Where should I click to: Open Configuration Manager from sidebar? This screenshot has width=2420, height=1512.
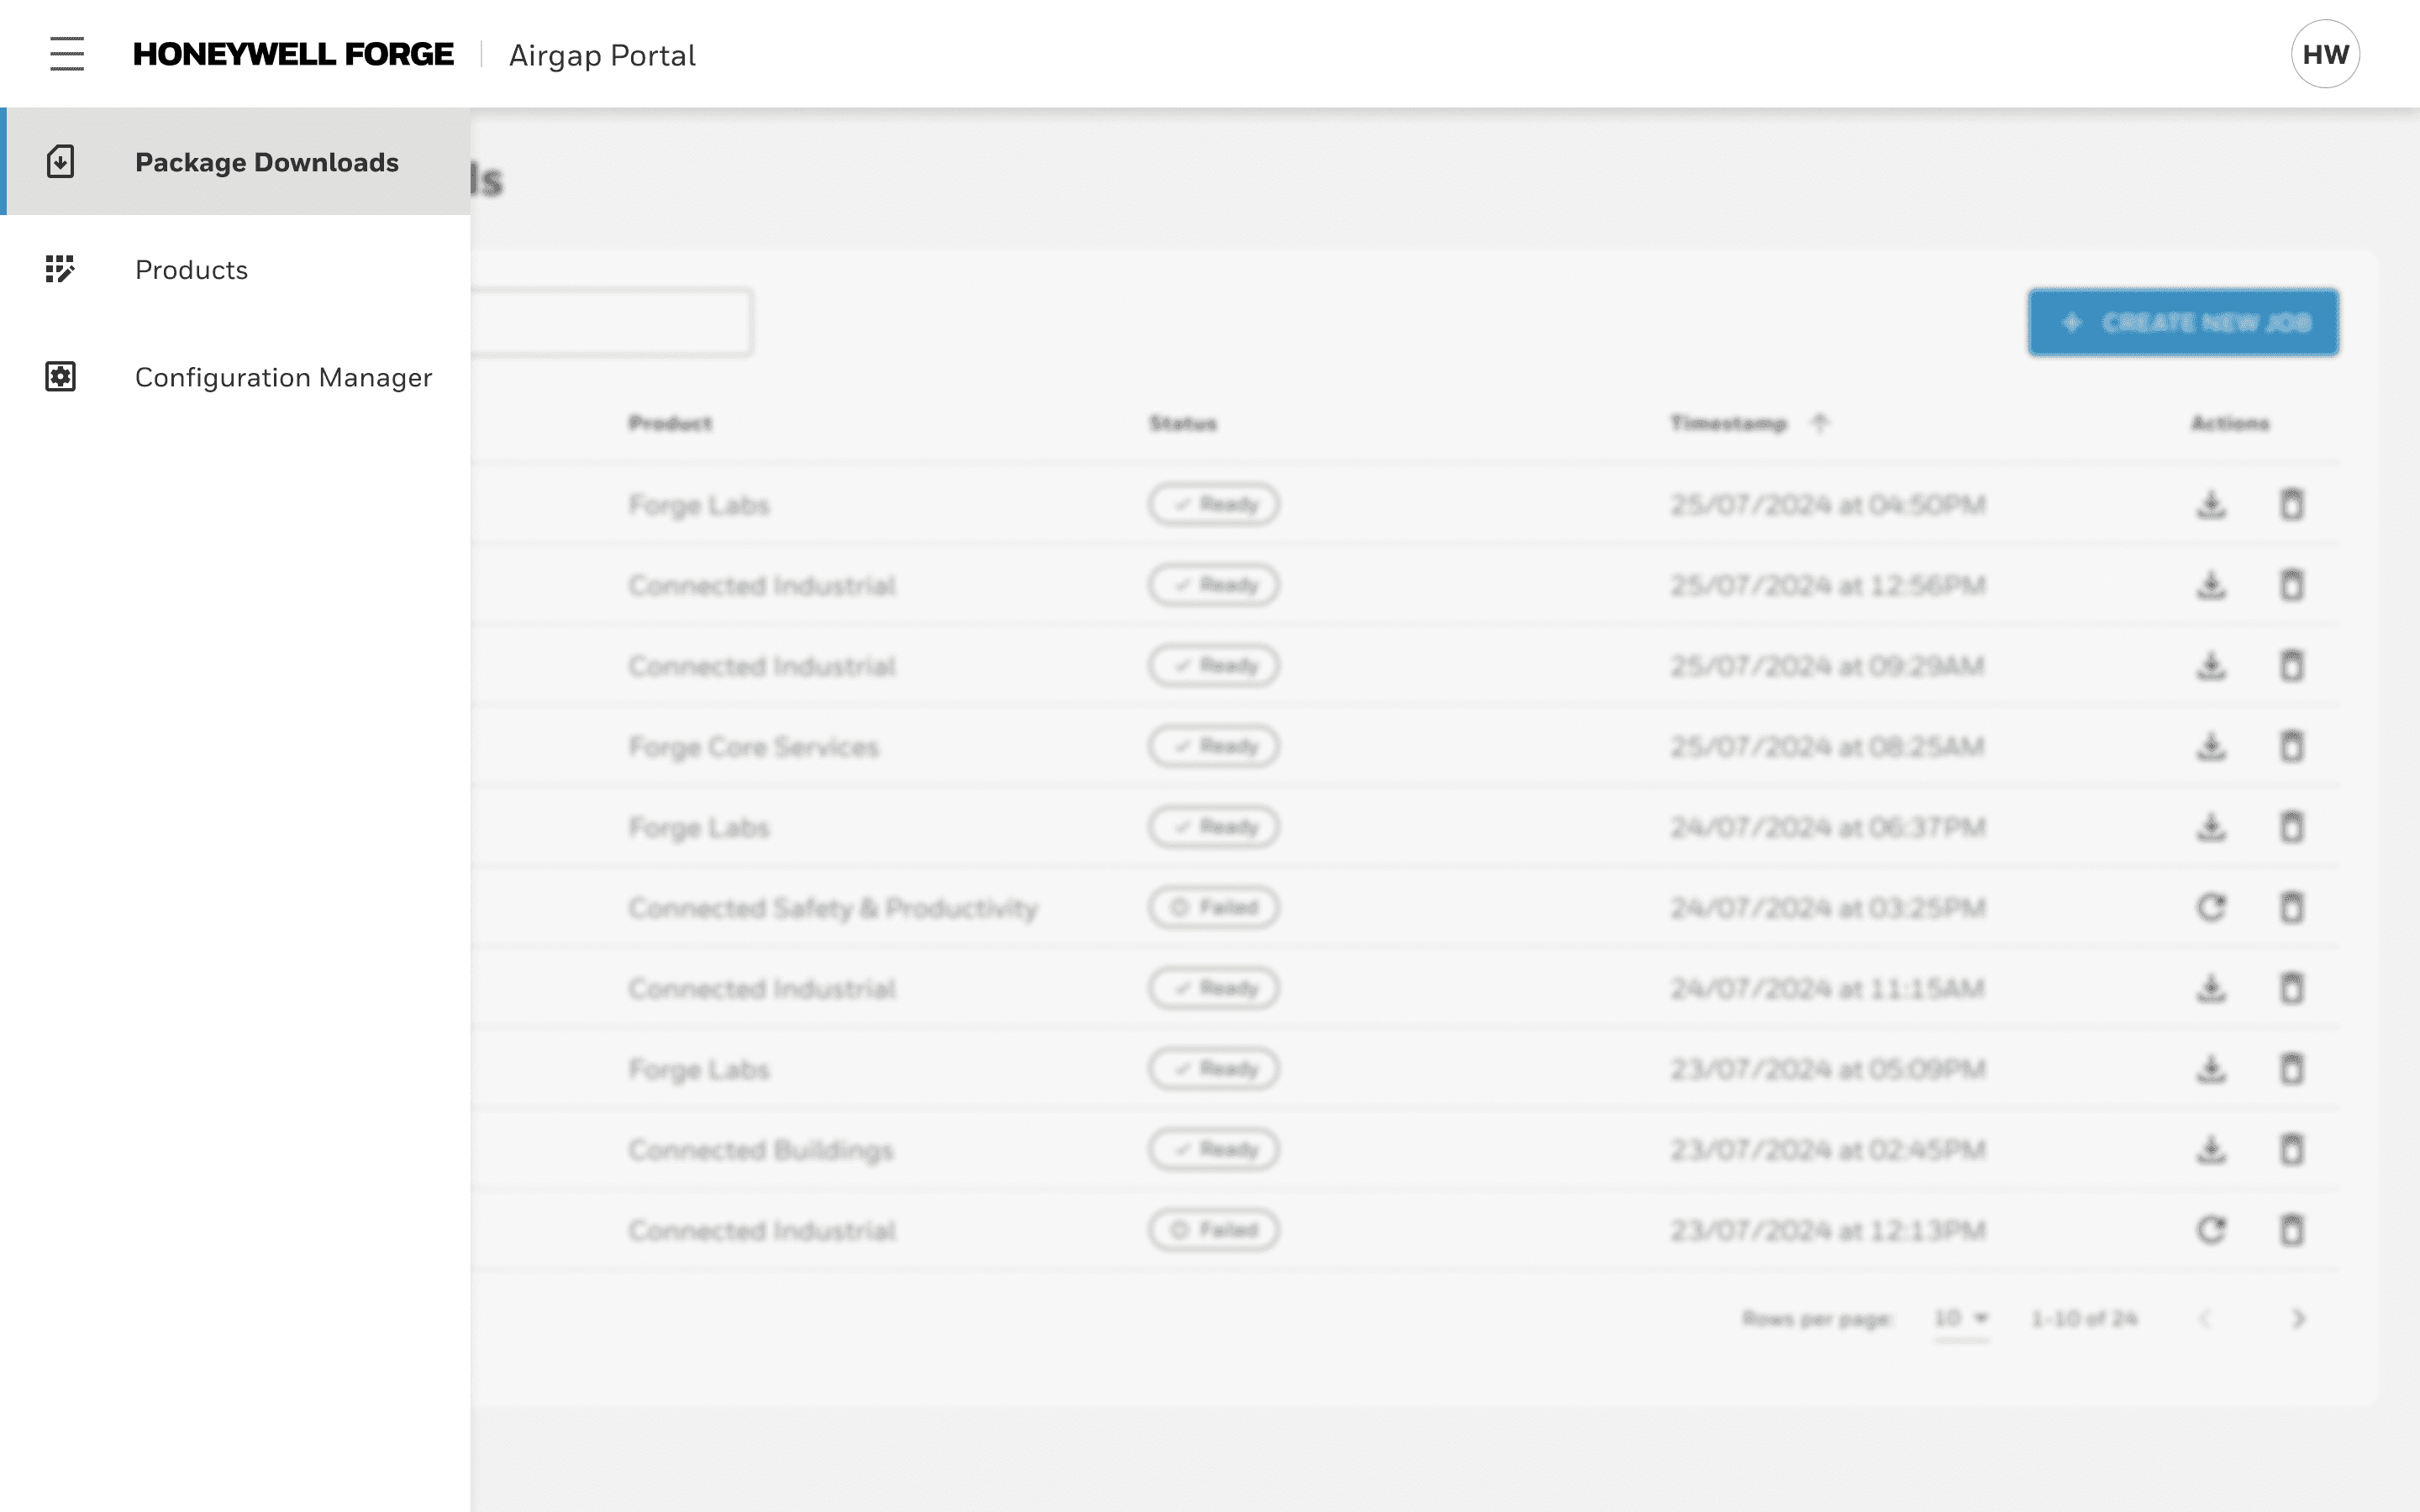tap(284, 376)
